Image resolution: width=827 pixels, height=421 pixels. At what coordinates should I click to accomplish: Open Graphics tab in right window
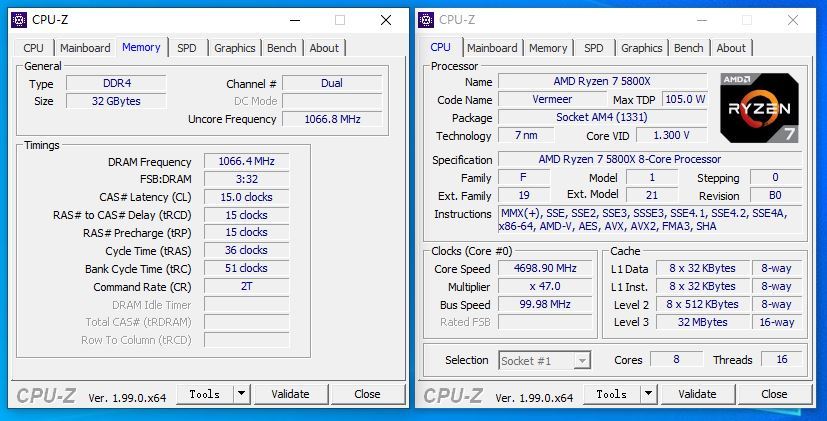(641, 48)
